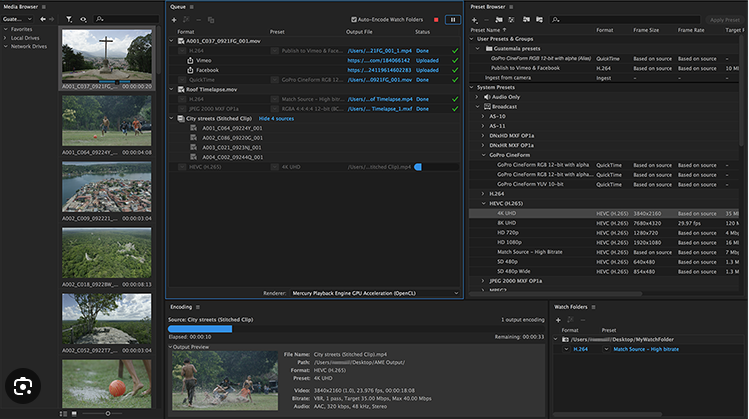
Task: Pause the queue encoding
Action: (453, 19)
